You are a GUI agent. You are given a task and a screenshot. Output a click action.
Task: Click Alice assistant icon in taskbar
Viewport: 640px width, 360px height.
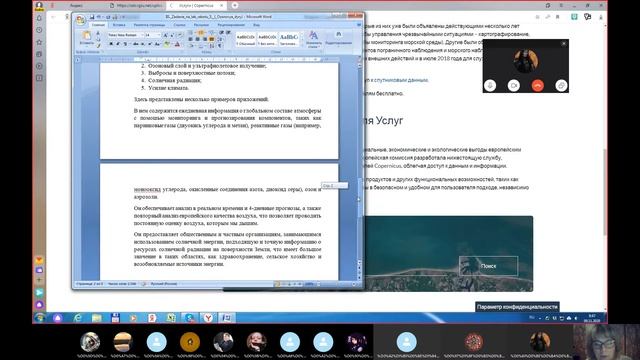(x=58, y=318)
